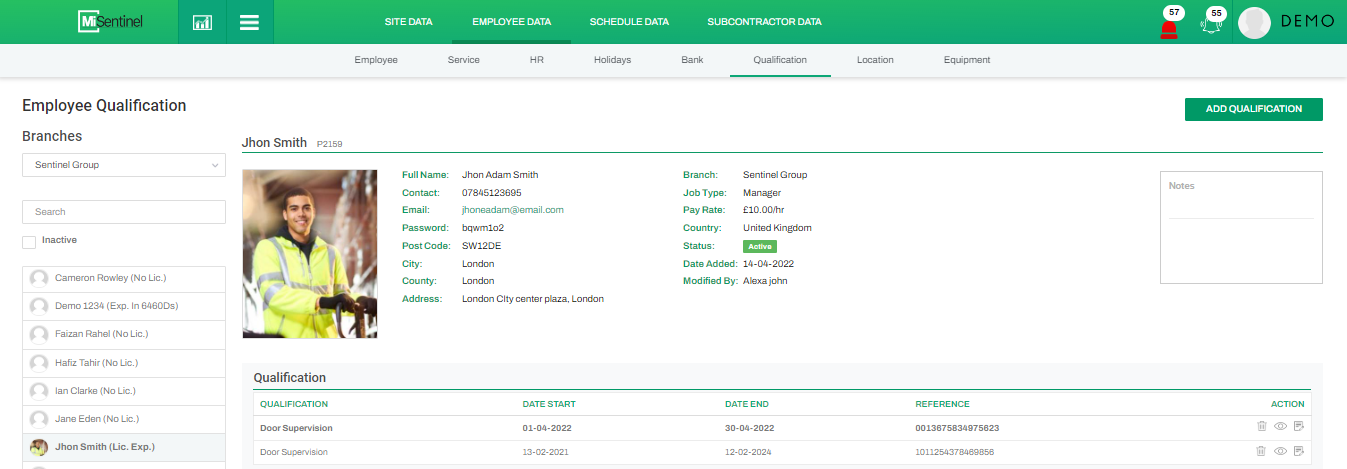View second Door Supervision qualification eye icon
1347x469 pixels.
point(1280,451)
